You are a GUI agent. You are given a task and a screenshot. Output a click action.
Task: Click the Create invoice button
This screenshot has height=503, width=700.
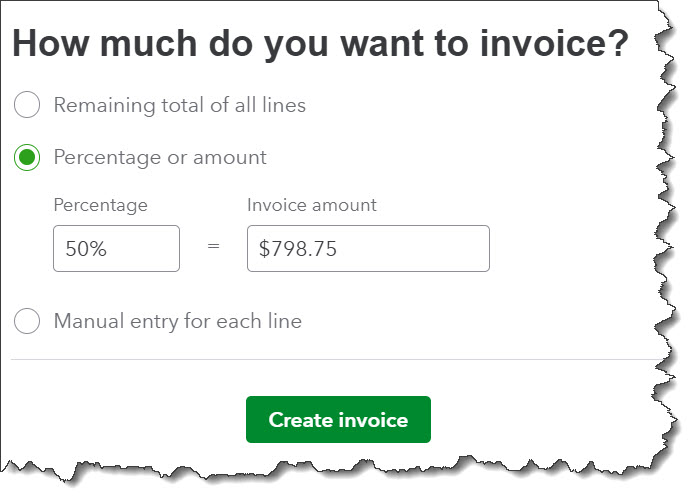(x=338, y=420)
